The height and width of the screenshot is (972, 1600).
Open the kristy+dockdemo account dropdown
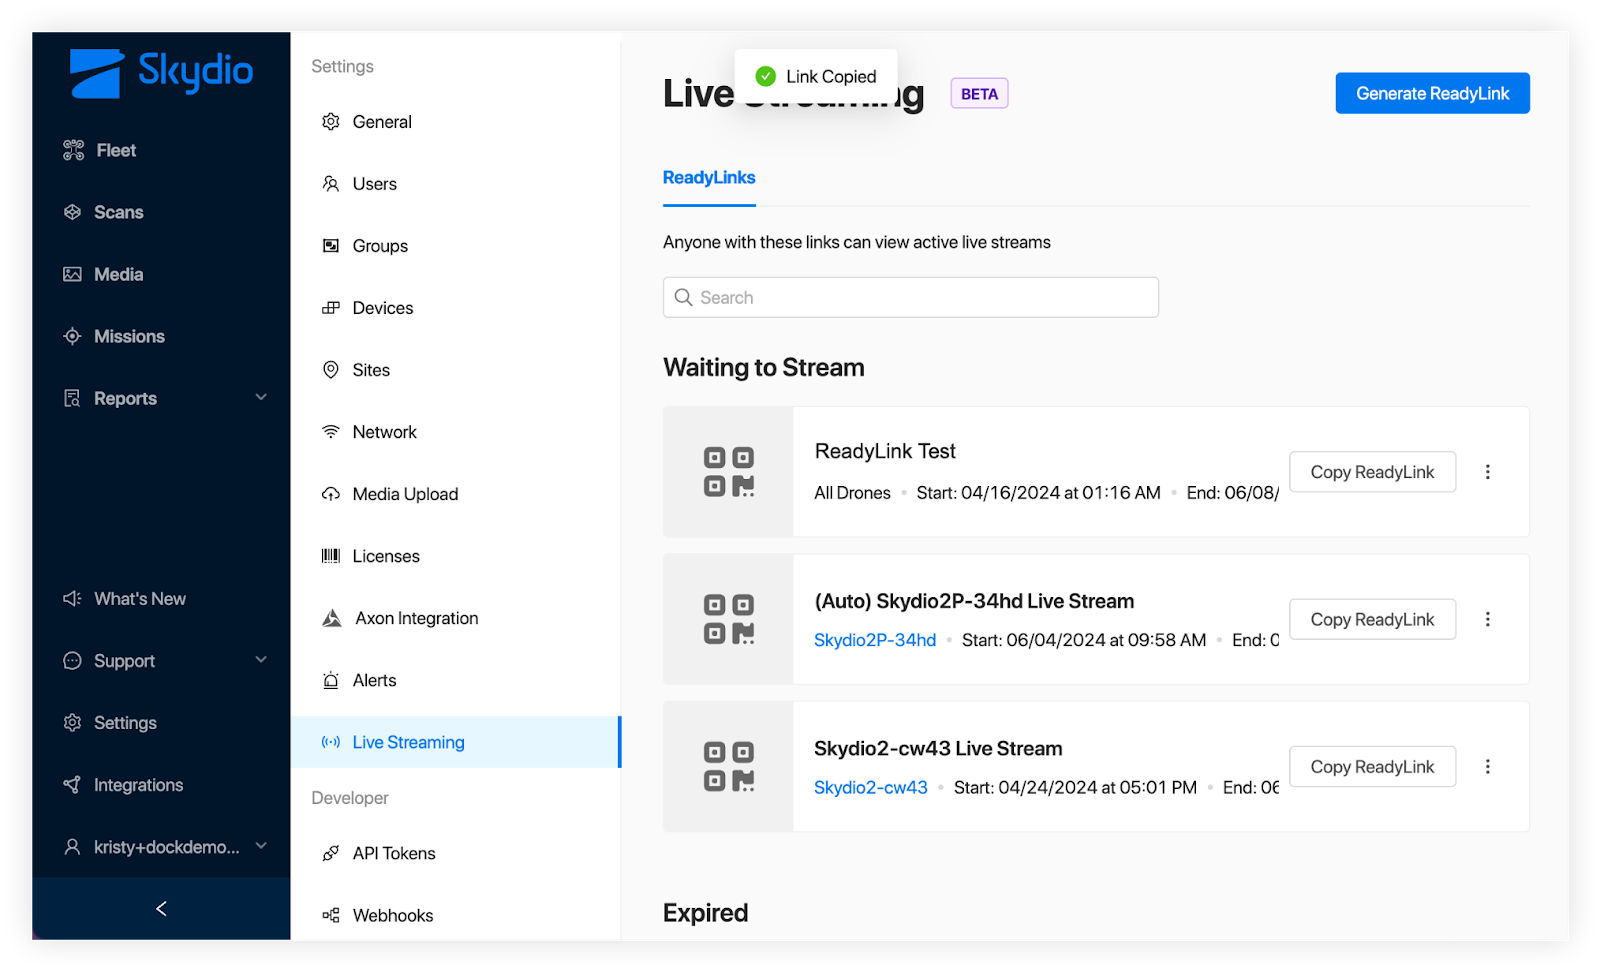(x=261, y=846)
